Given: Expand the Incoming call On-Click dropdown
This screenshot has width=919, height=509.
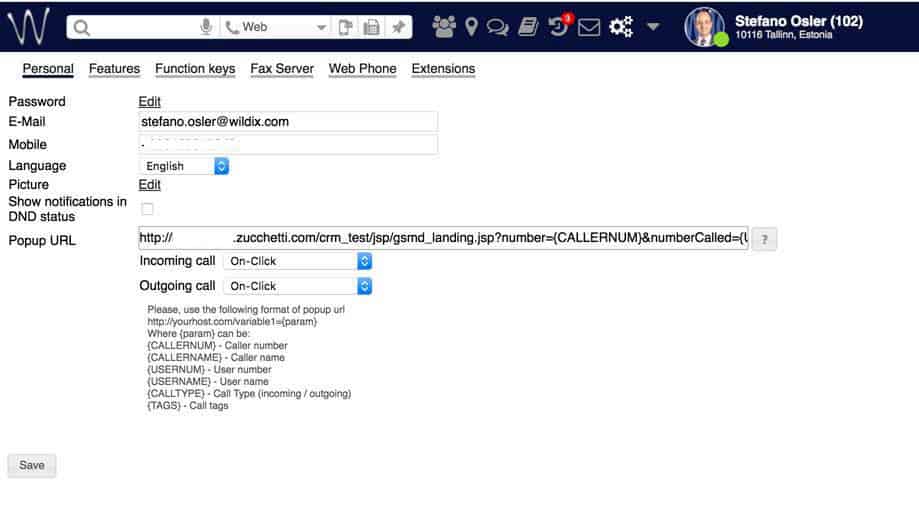Looking at the screenshot, I should (x=298, y=261).
